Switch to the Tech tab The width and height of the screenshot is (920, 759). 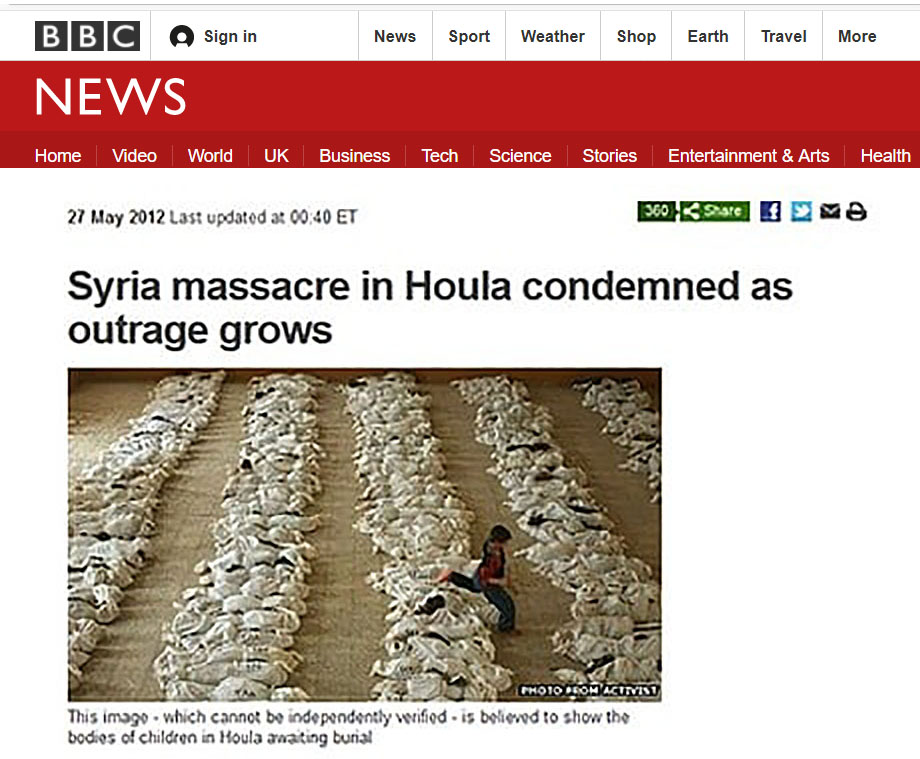tap(439, 155)
